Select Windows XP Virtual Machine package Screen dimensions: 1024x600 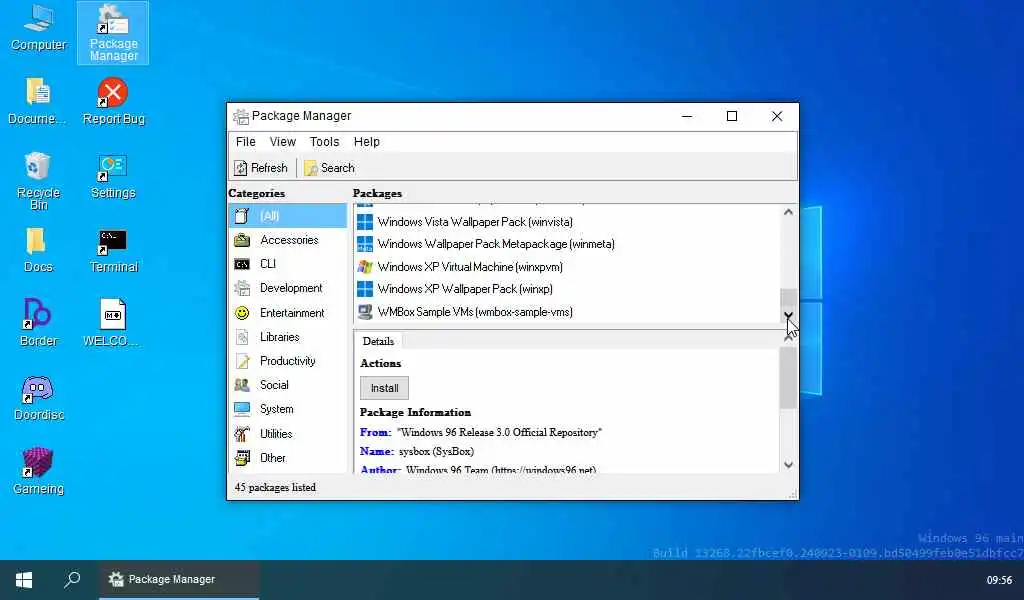567,266
